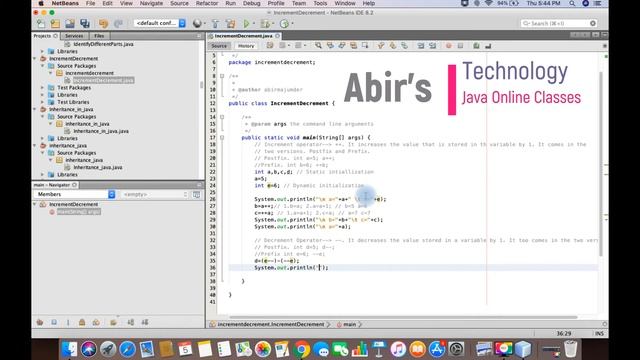Open Photos app from the Dock

(x=263, y=349)
